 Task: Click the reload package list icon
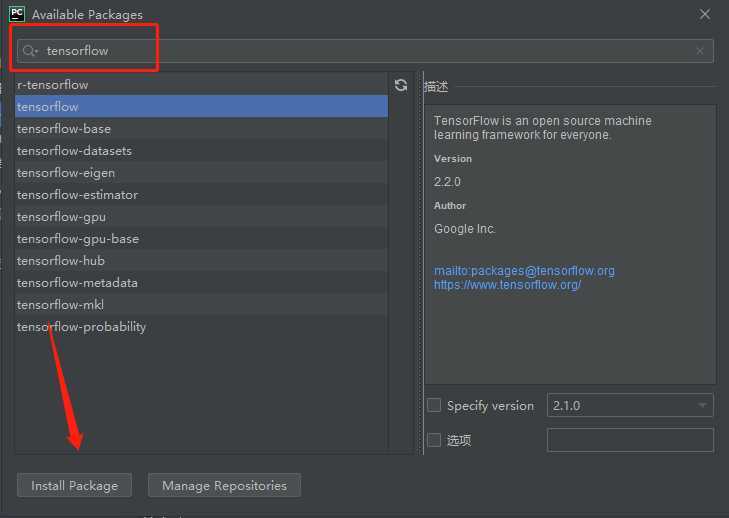click(x=401, y=85)
